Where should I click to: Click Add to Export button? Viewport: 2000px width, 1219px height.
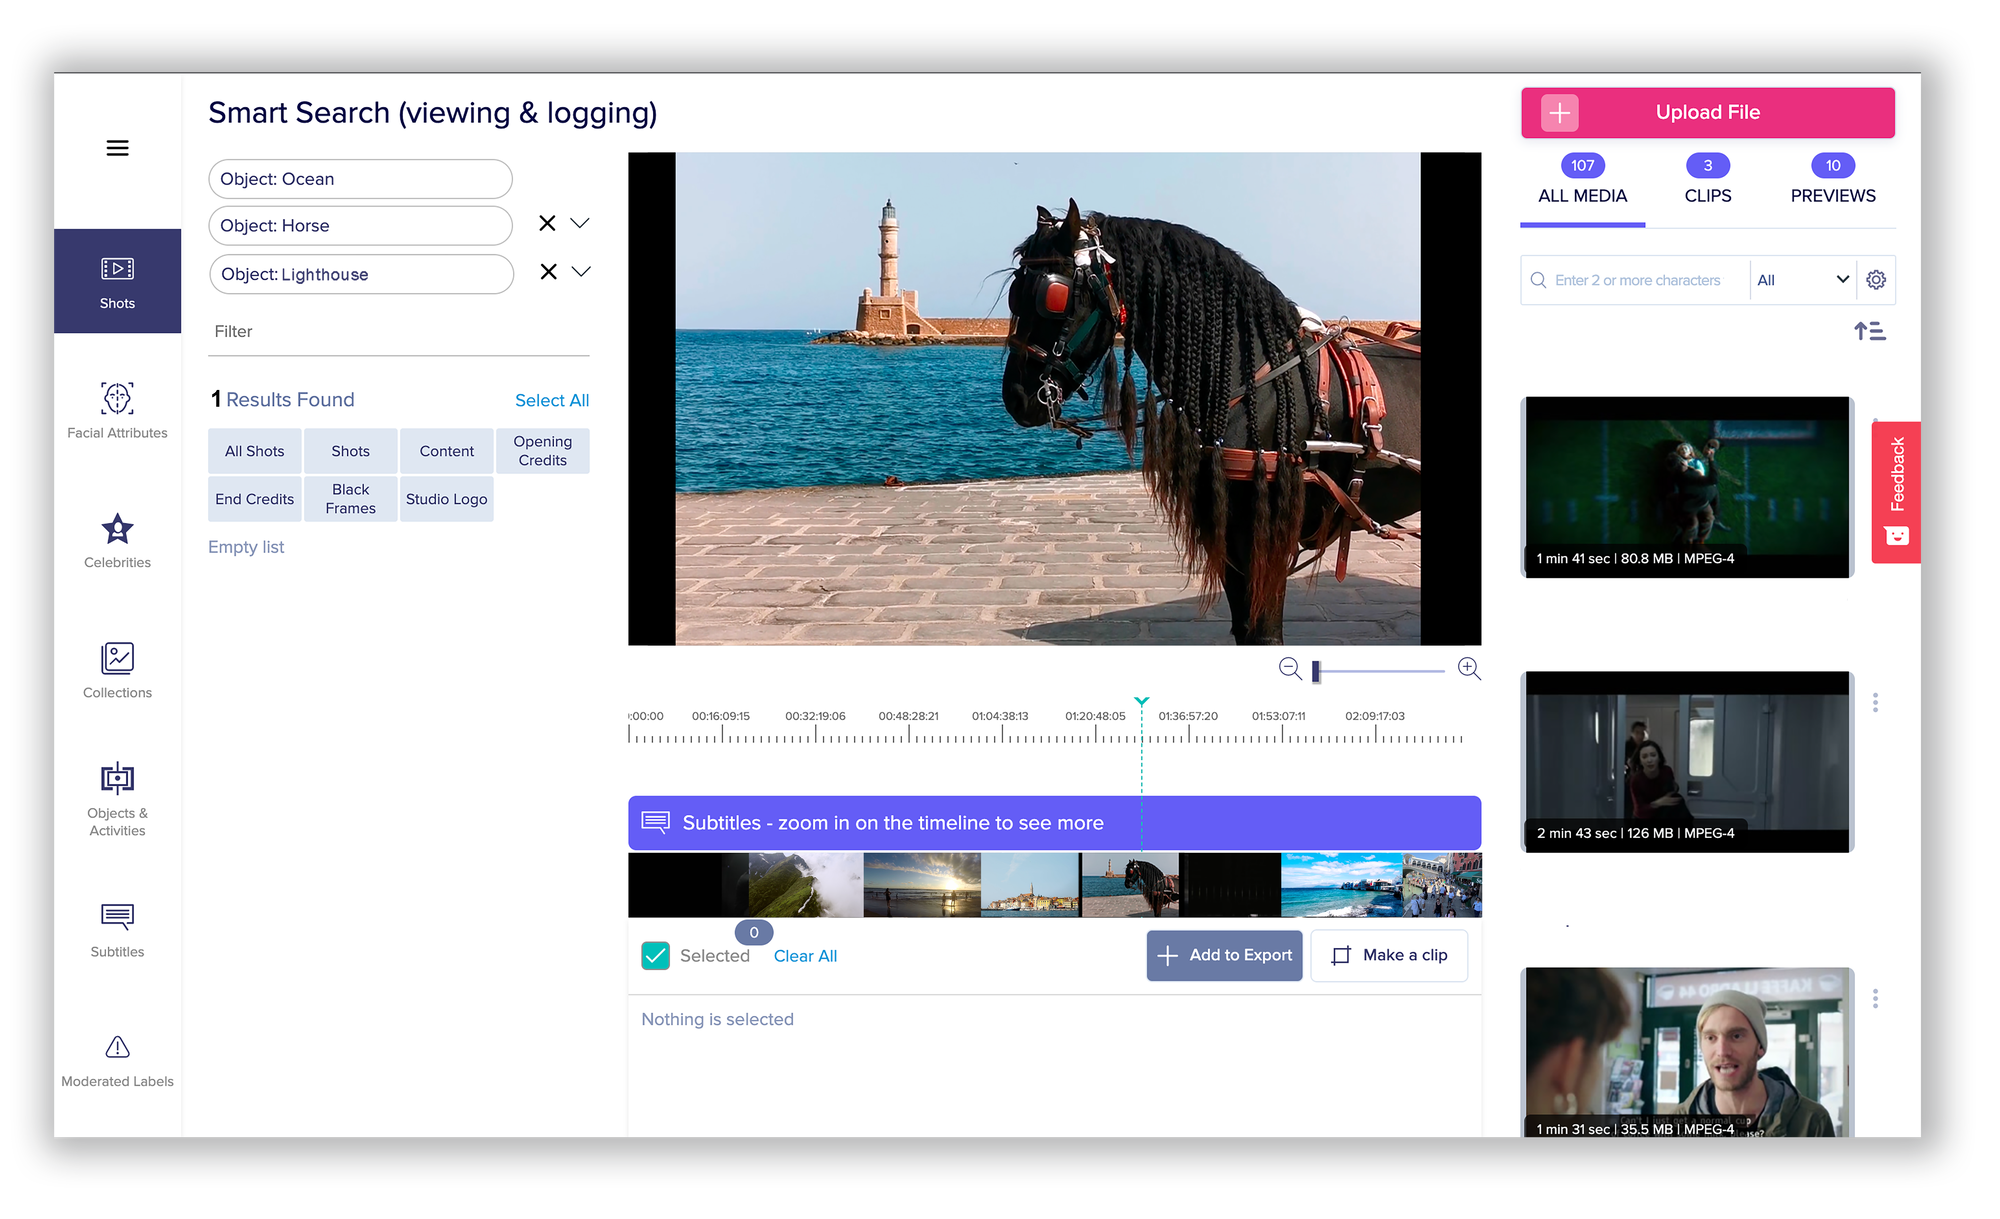[1226, 955]
